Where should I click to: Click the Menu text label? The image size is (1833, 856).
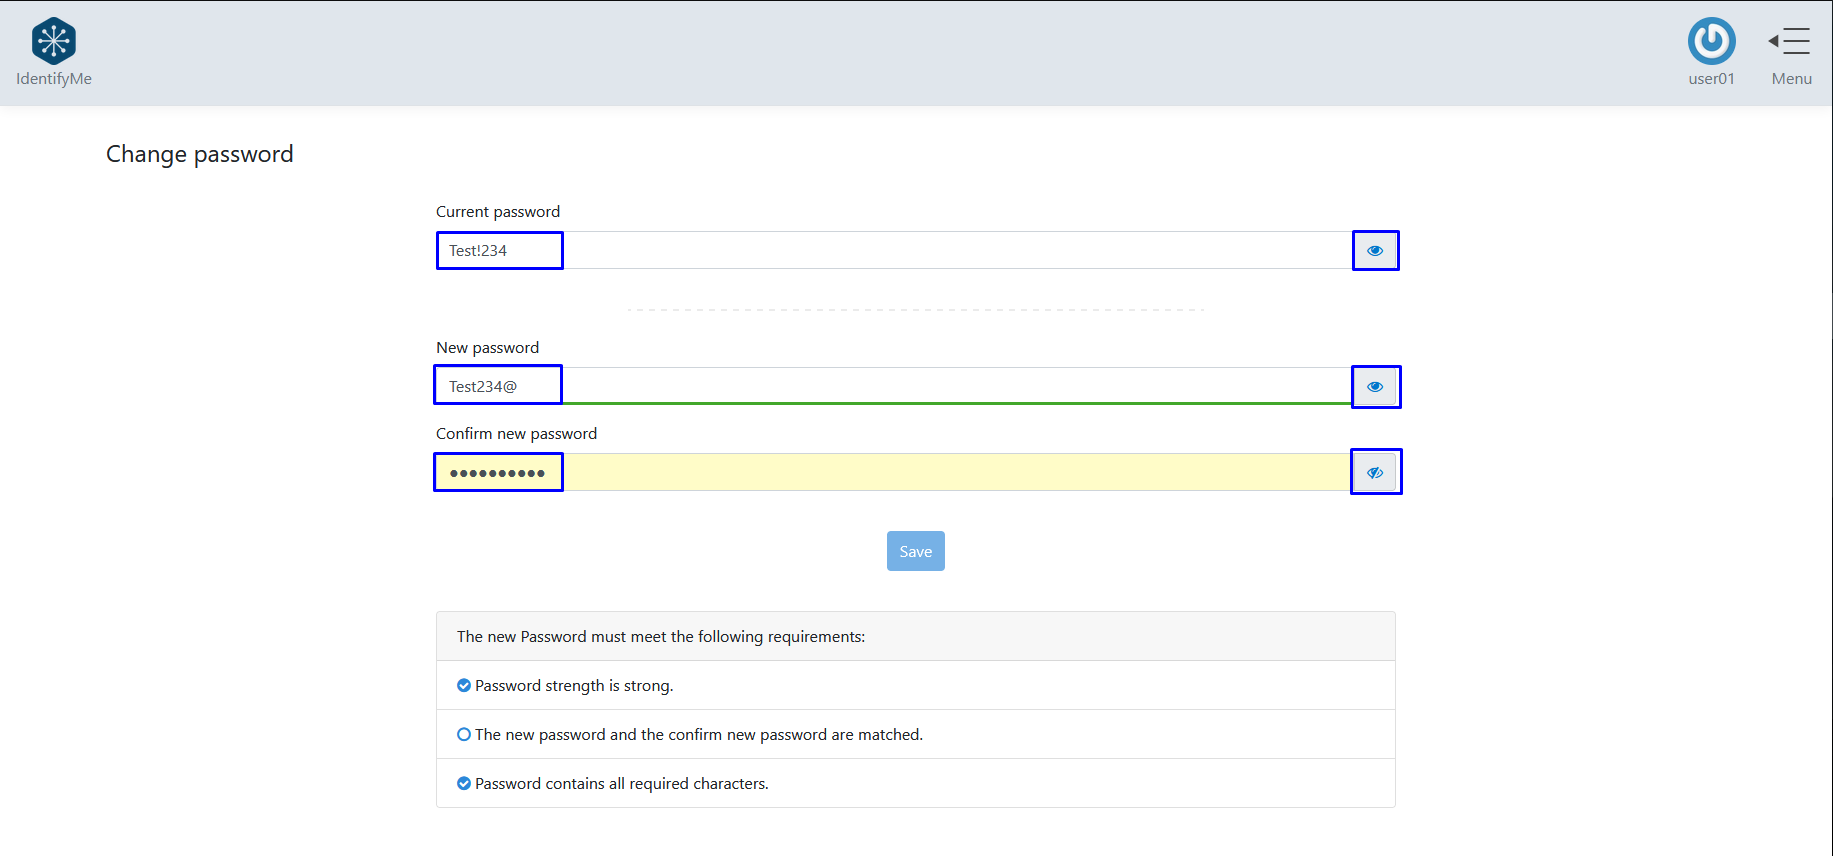[x=1791, y=79]
